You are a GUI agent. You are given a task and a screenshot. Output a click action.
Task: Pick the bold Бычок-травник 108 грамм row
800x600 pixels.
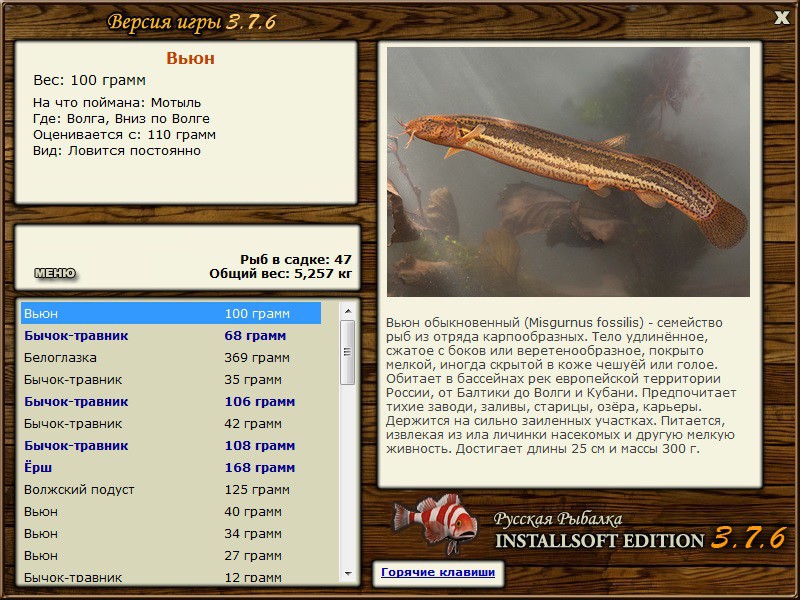[x=170, y=446]
